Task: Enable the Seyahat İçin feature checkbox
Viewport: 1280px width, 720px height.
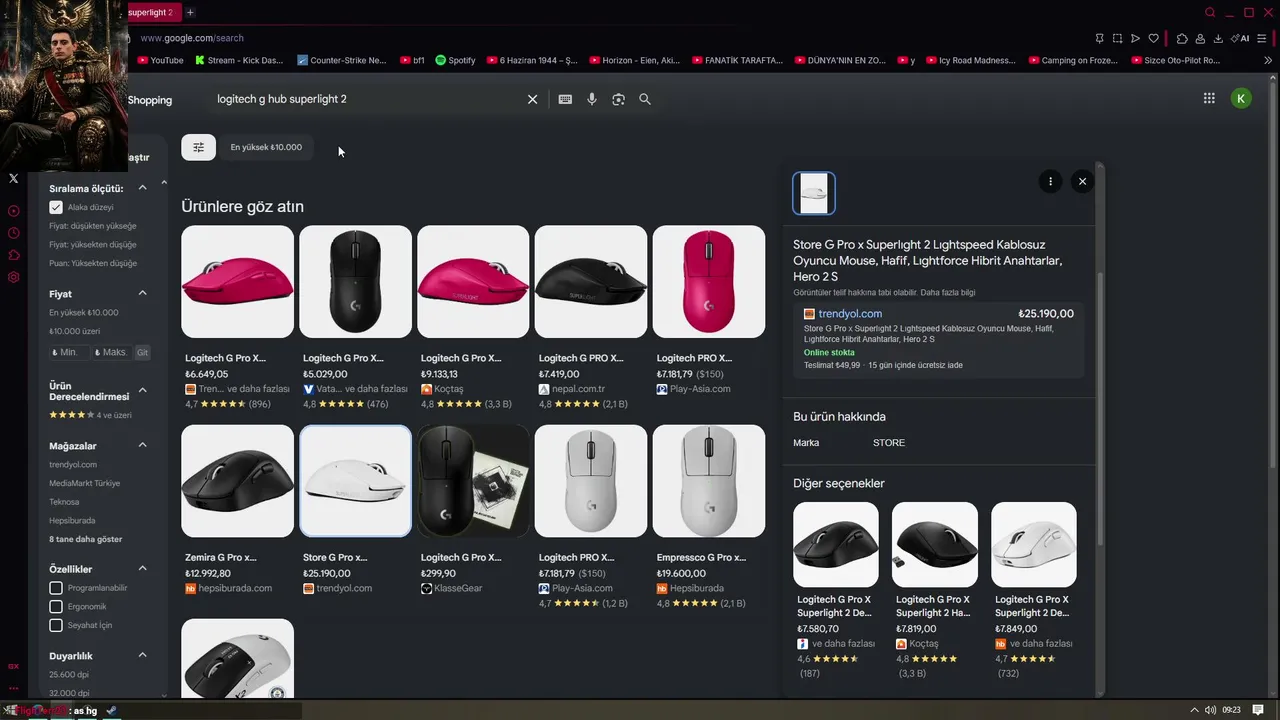Action: point(56,625)
